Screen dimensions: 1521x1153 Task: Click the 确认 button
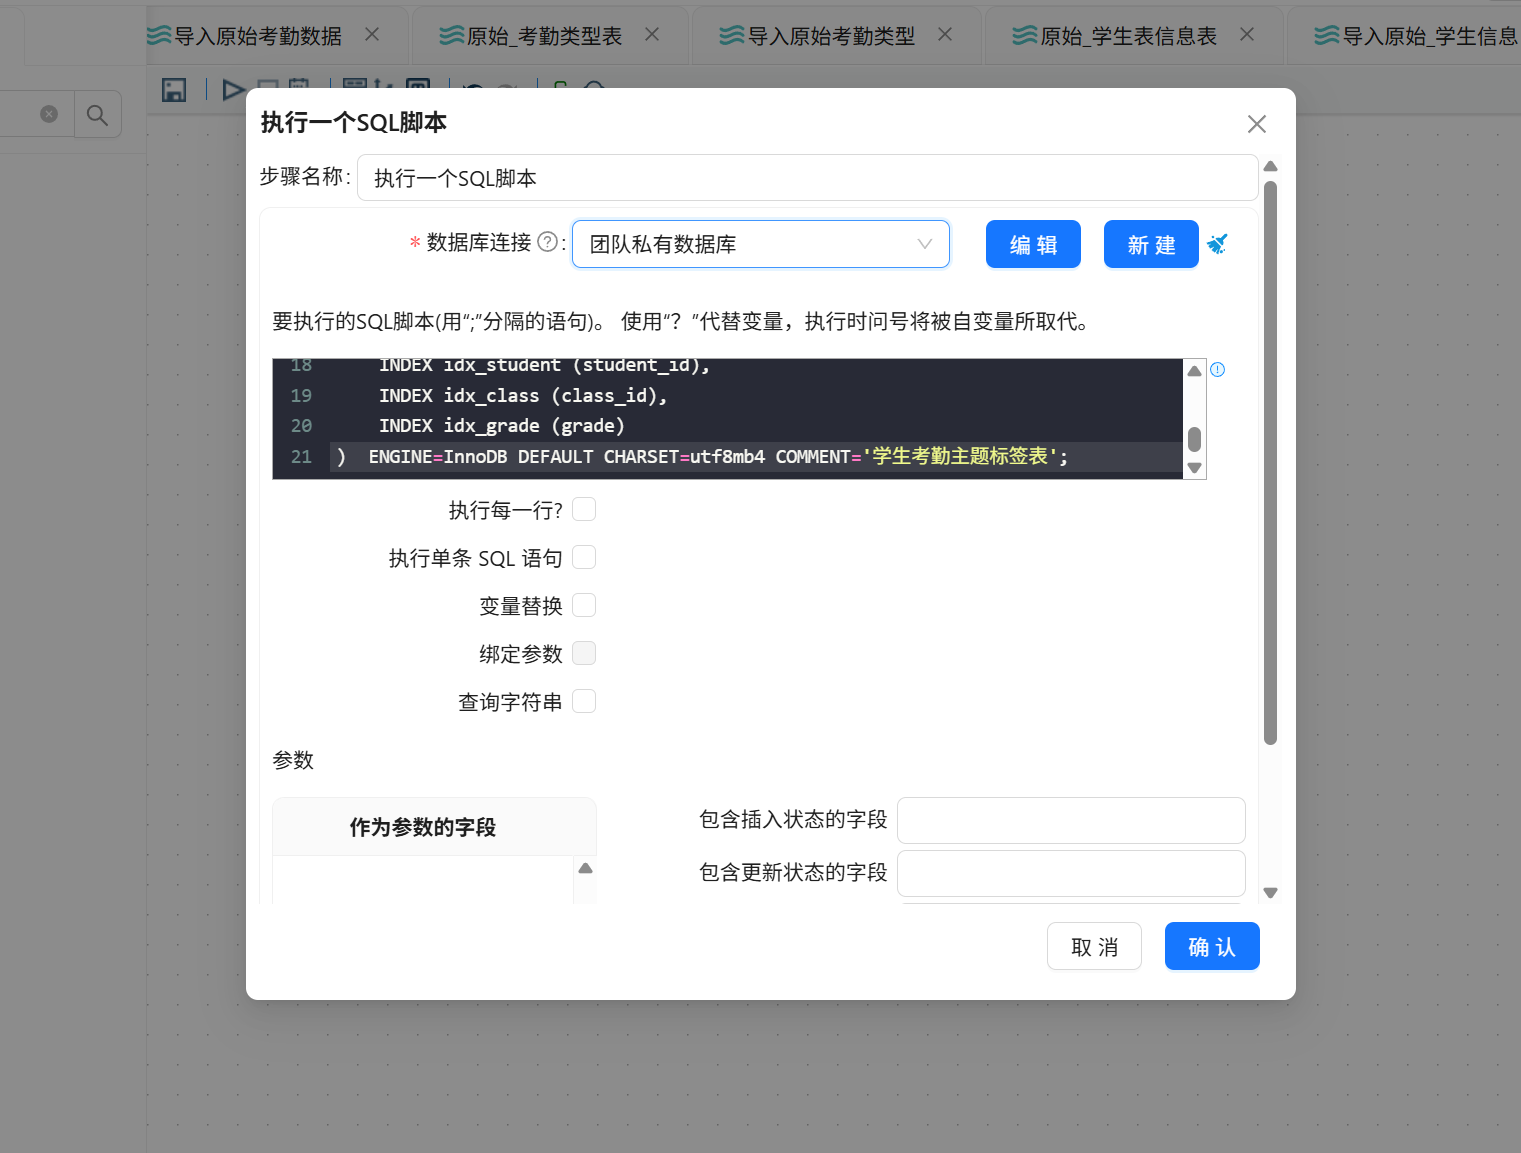[1212, 946]
